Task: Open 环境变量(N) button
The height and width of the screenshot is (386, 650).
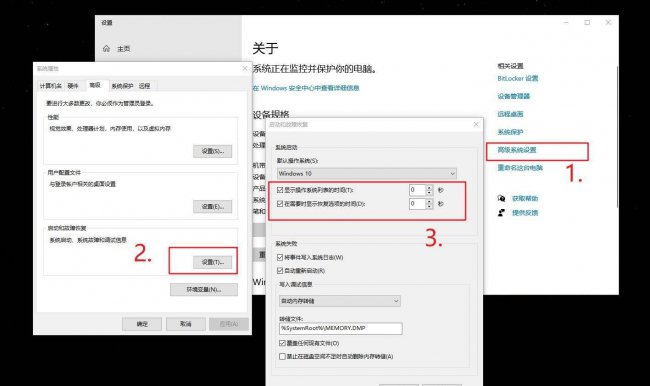Action: coord(204,289)
